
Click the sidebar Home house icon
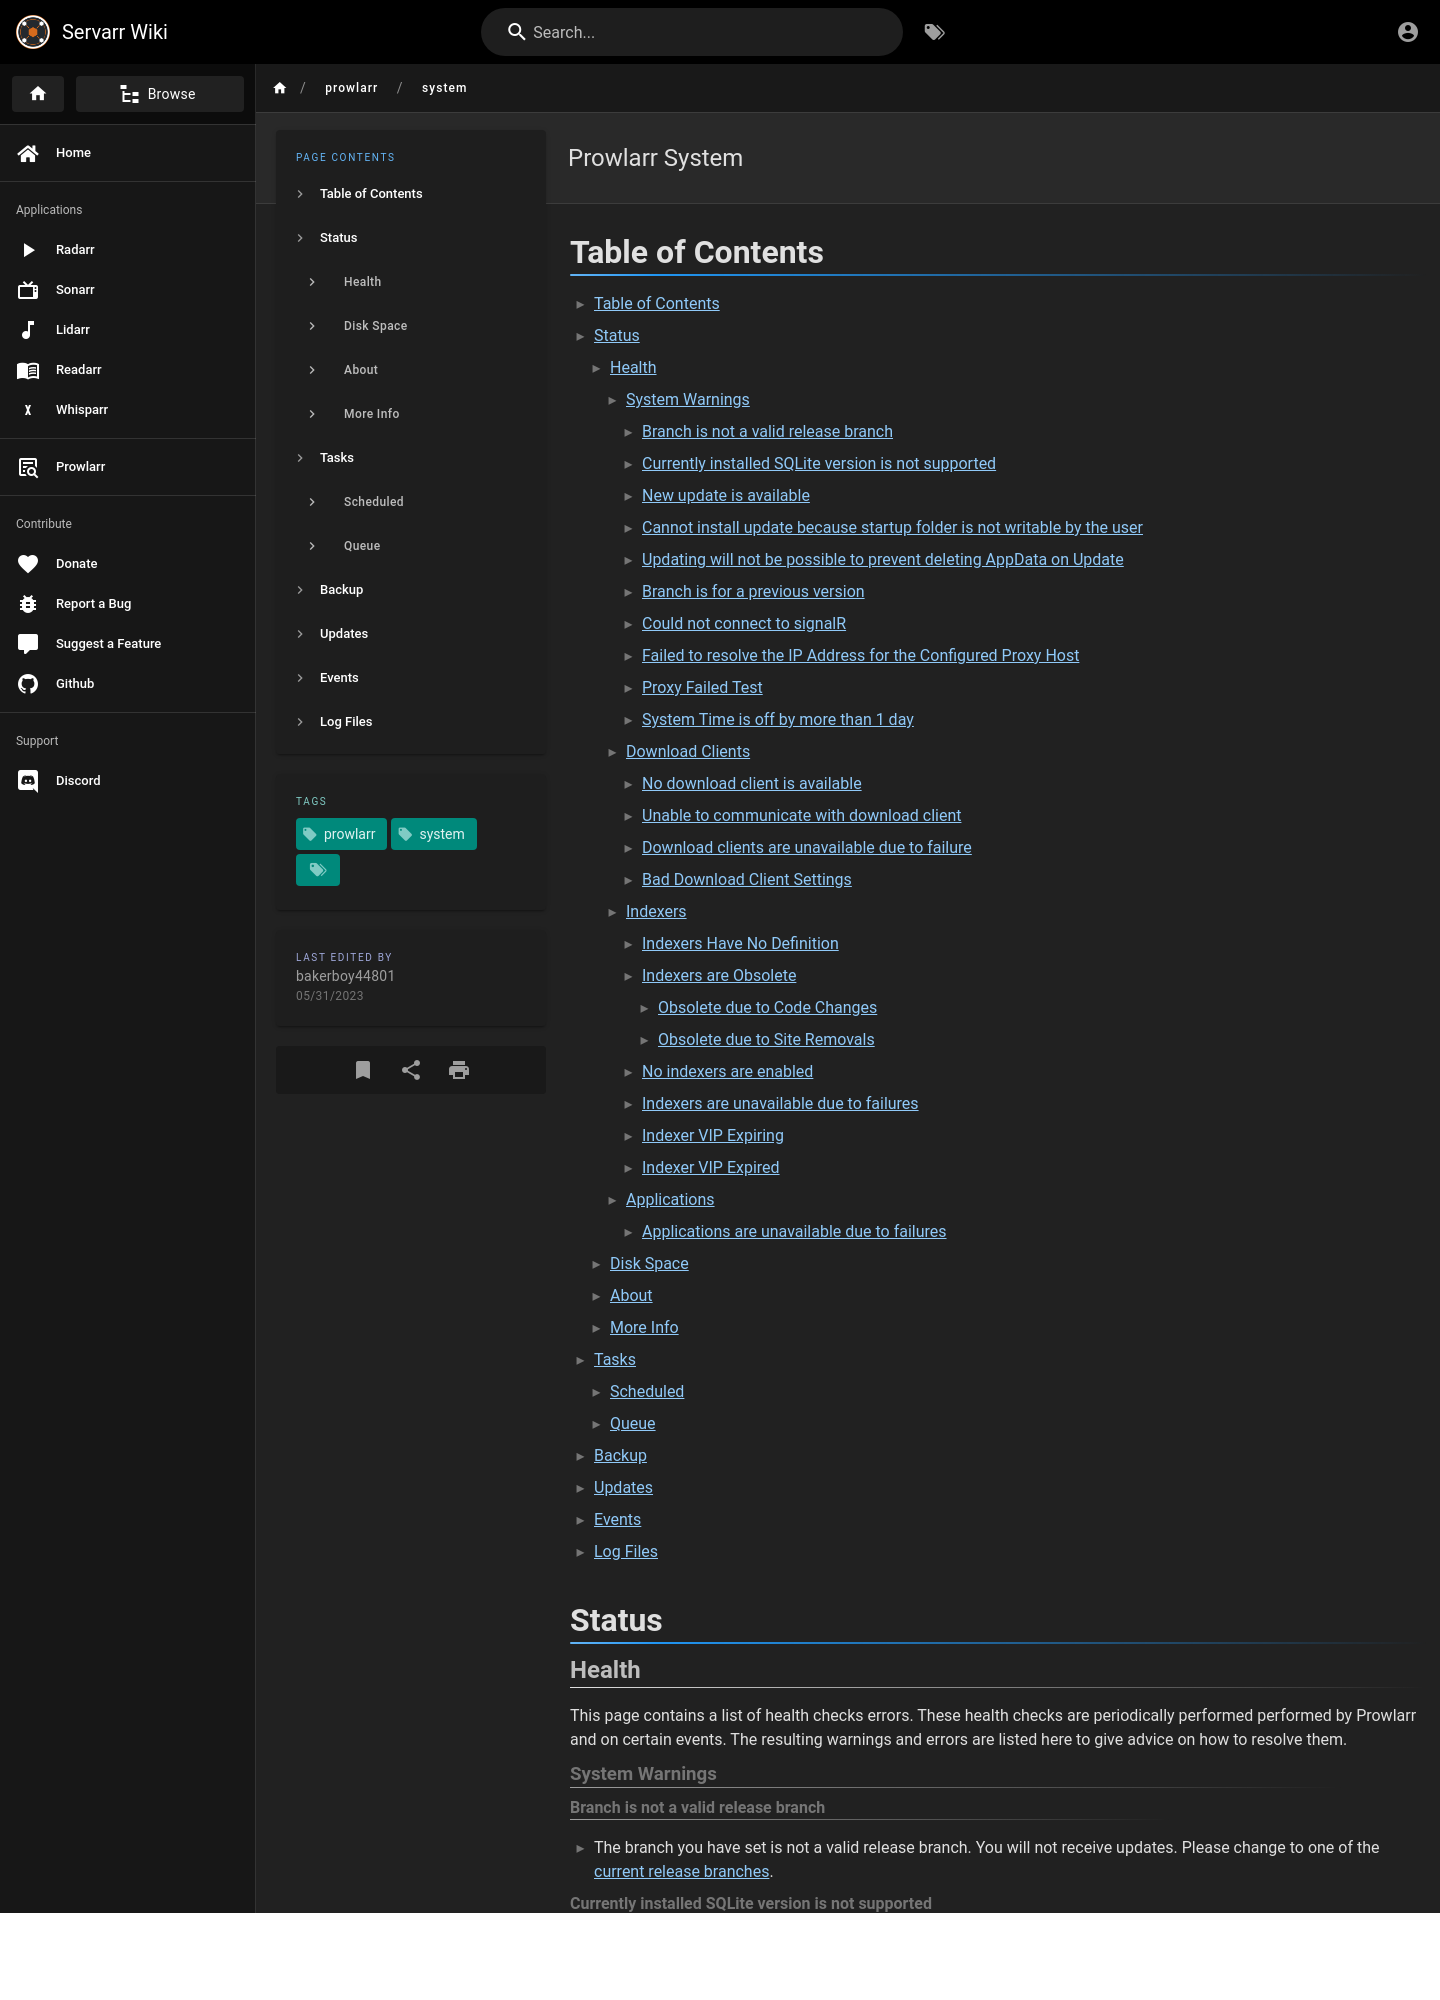[28, 153]
